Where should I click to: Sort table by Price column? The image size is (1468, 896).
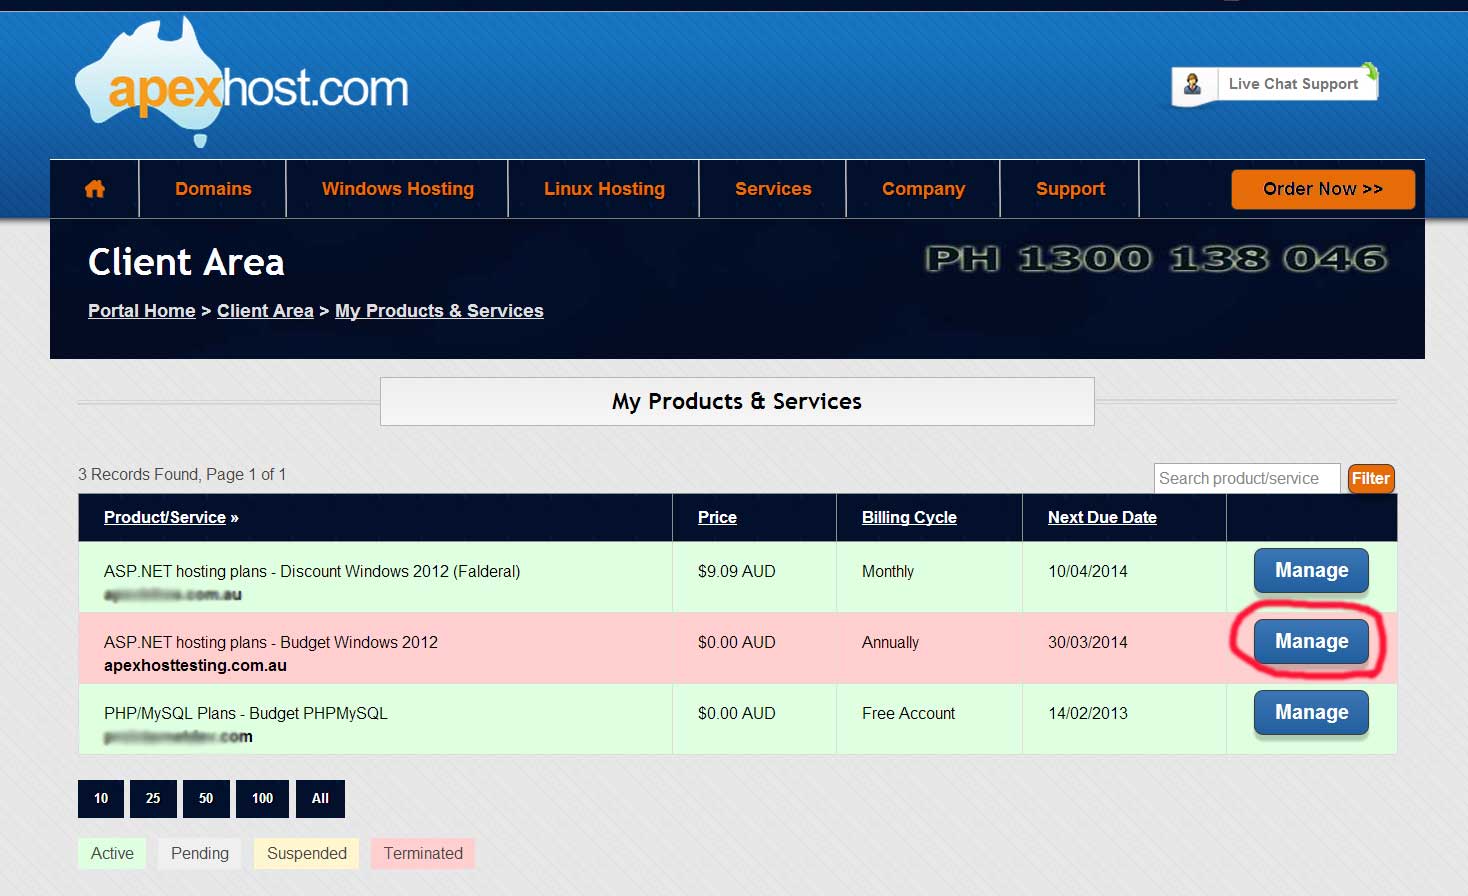point(717,517)
